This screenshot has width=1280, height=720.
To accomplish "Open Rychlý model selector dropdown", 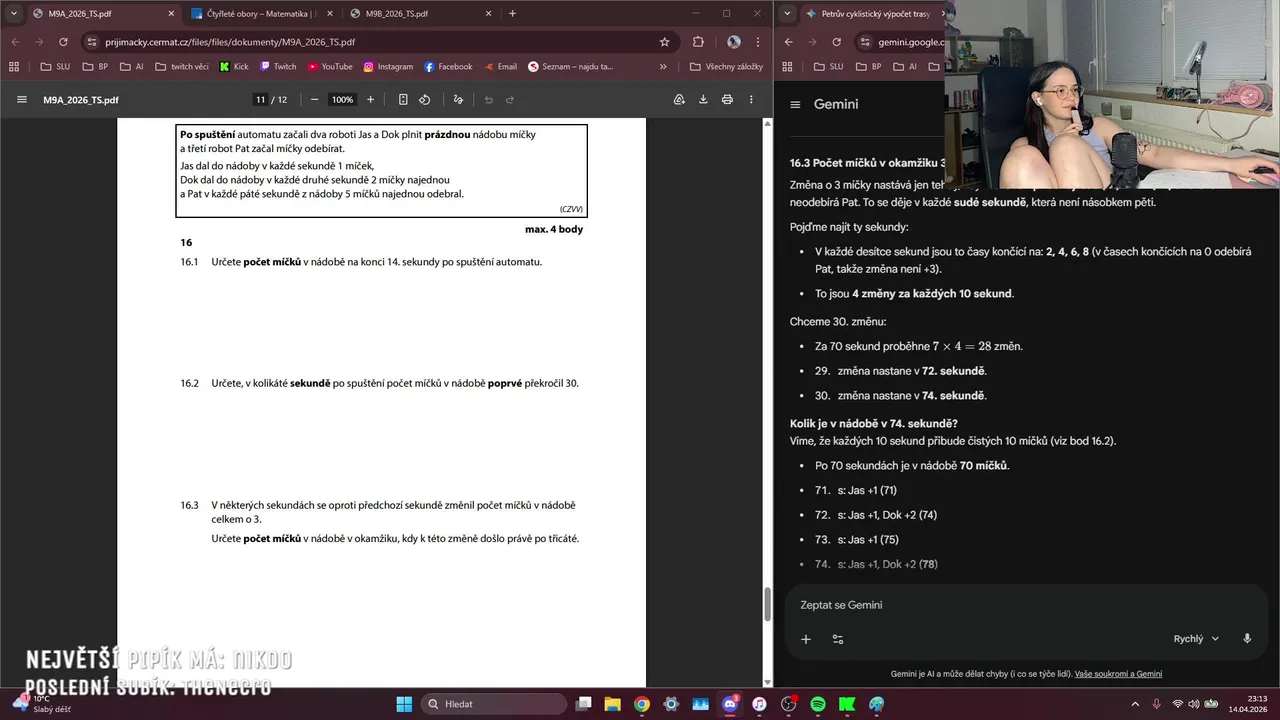I will click(1197, 639).
